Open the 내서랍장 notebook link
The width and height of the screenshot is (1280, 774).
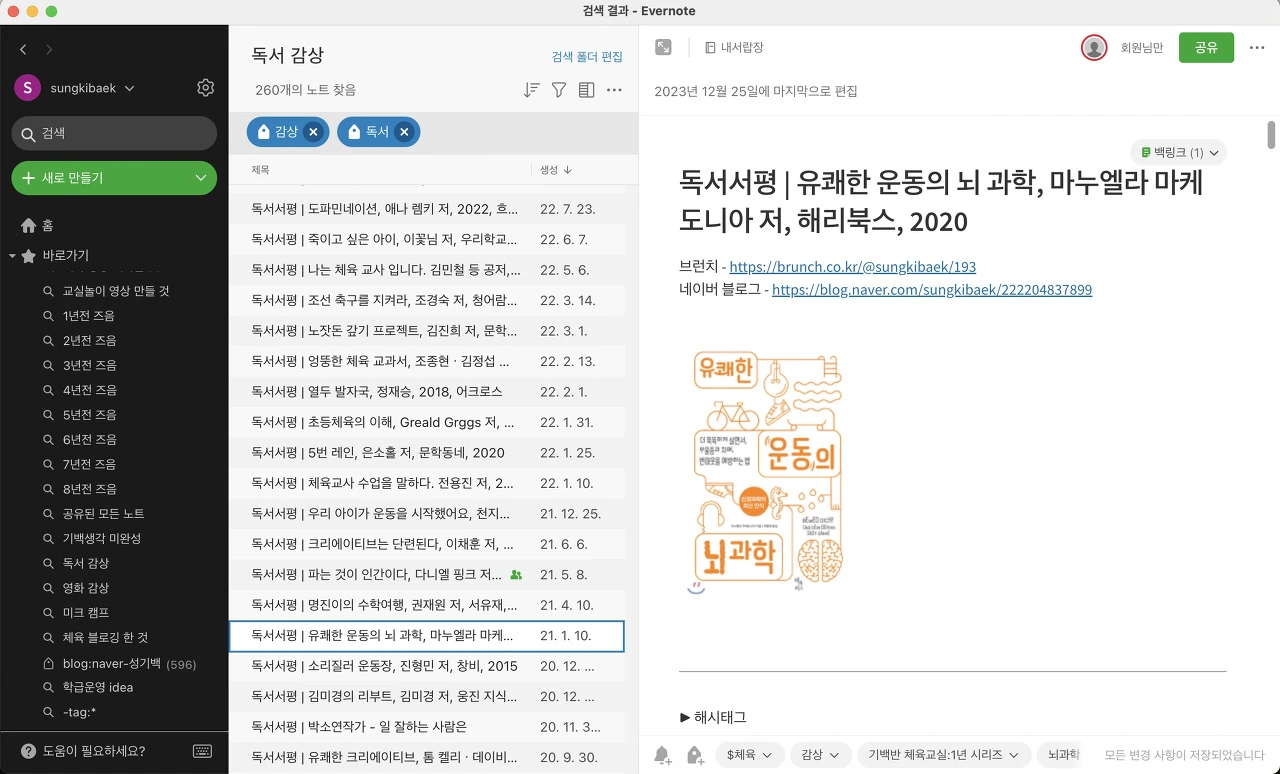click(734, 47)
